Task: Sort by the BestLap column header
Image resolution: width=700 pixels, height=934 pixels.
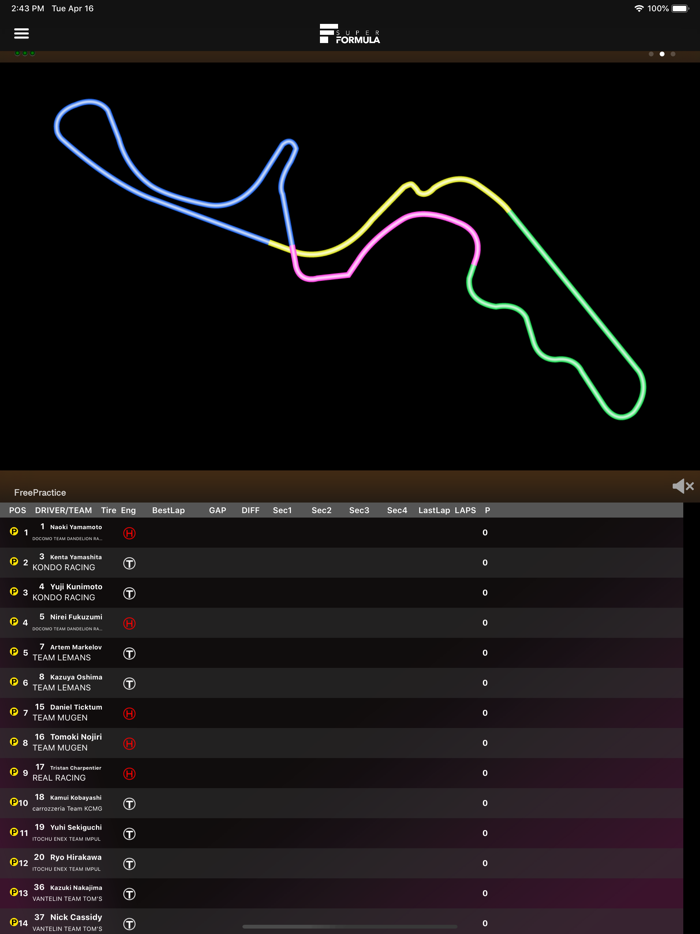Action: (169, 510)
